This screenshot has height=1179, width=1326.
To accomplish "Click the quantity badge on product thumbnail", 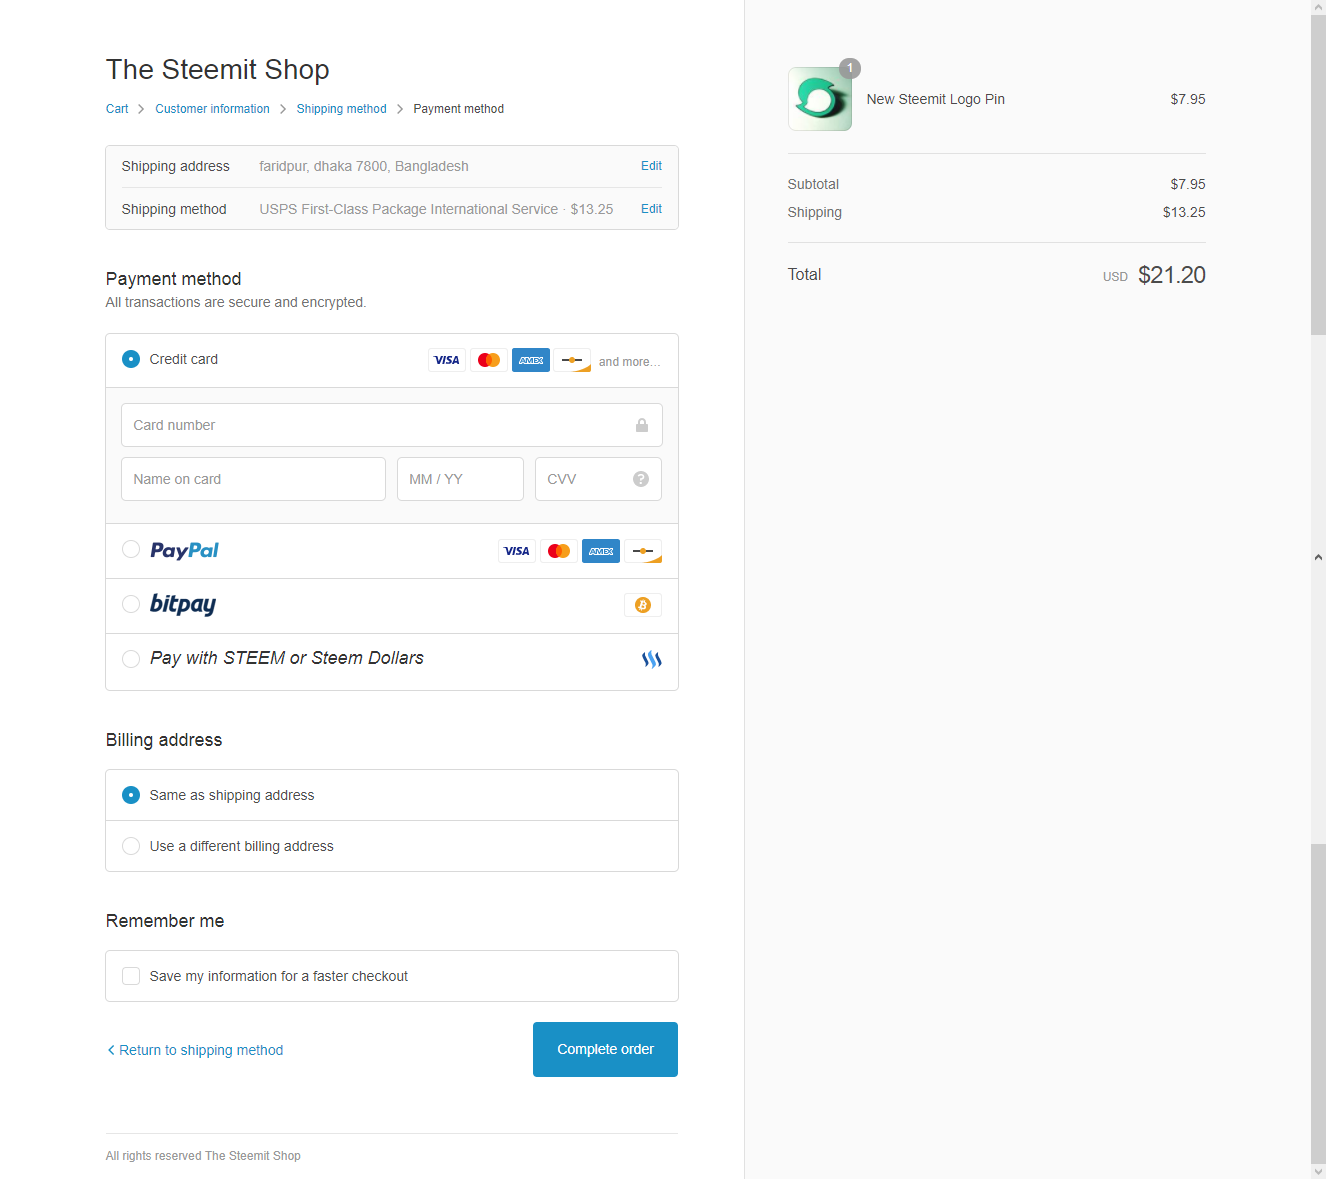I will (850, 68).
